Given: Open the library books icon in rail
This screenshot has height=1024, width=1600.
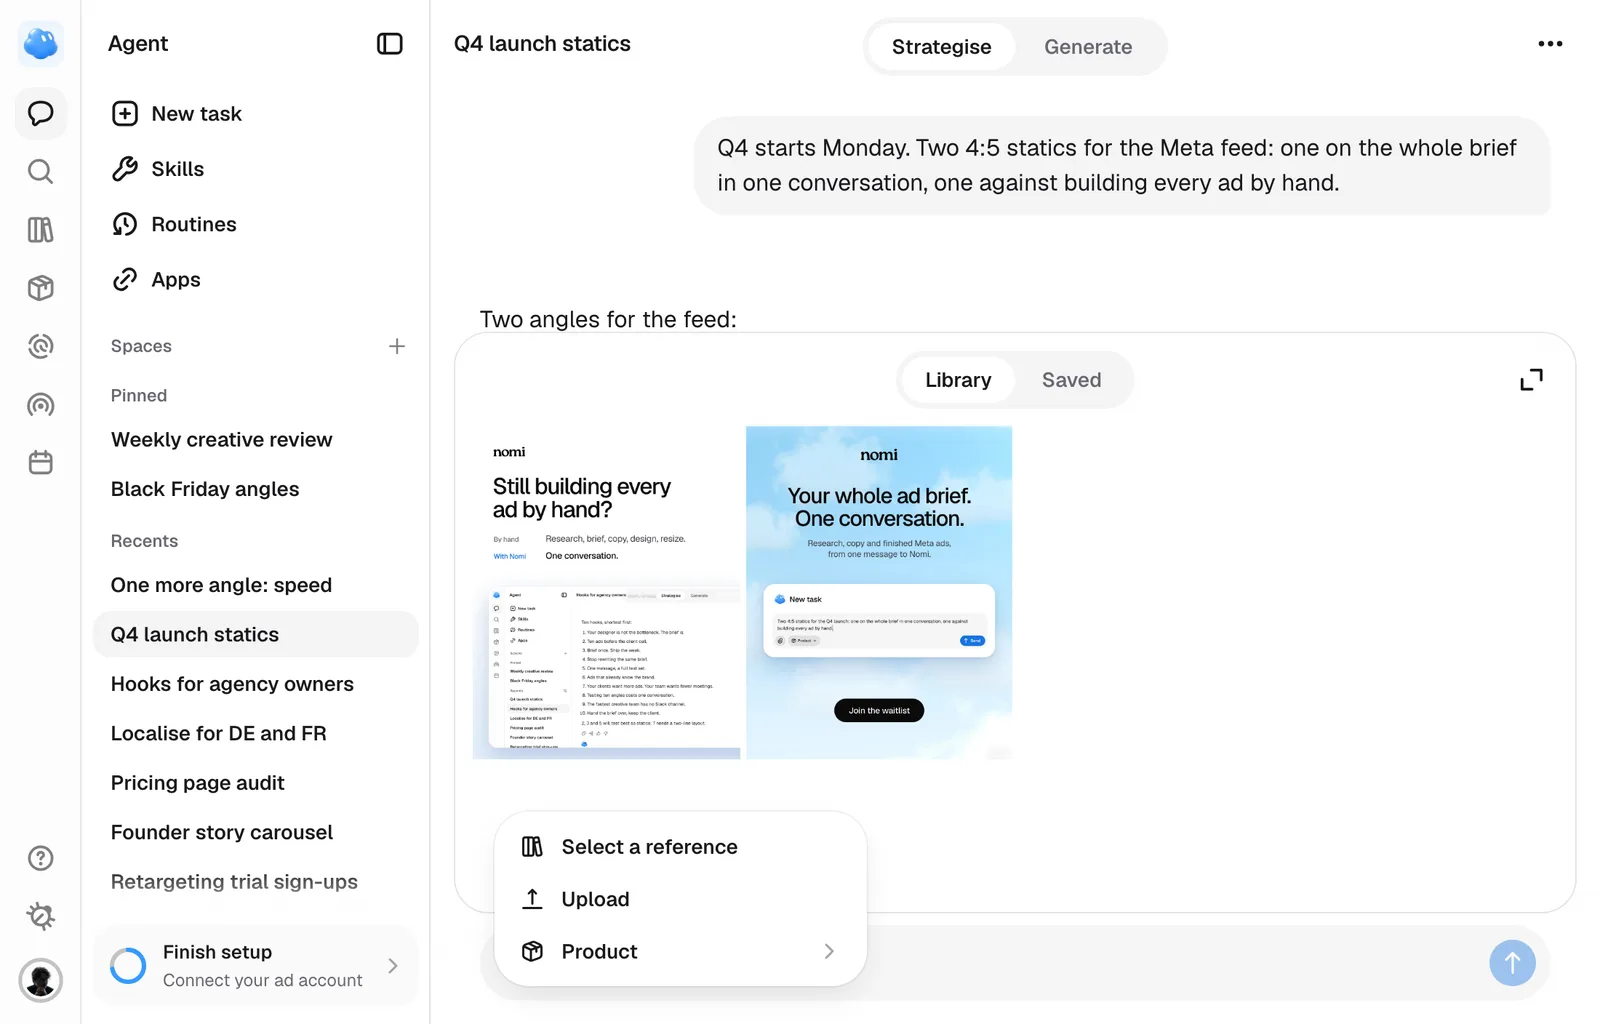Looking at the screenshot, I should pos(41,230).
